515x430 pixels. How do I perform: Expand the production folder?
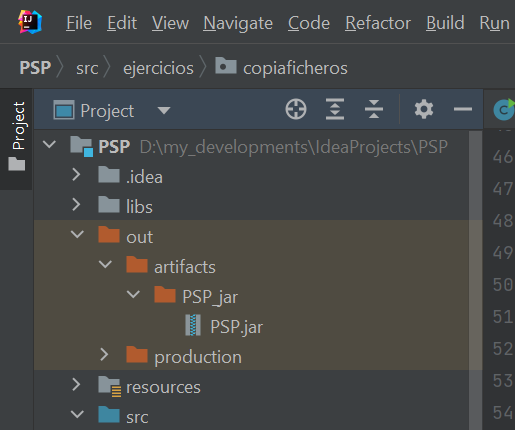tap(104, 355)
